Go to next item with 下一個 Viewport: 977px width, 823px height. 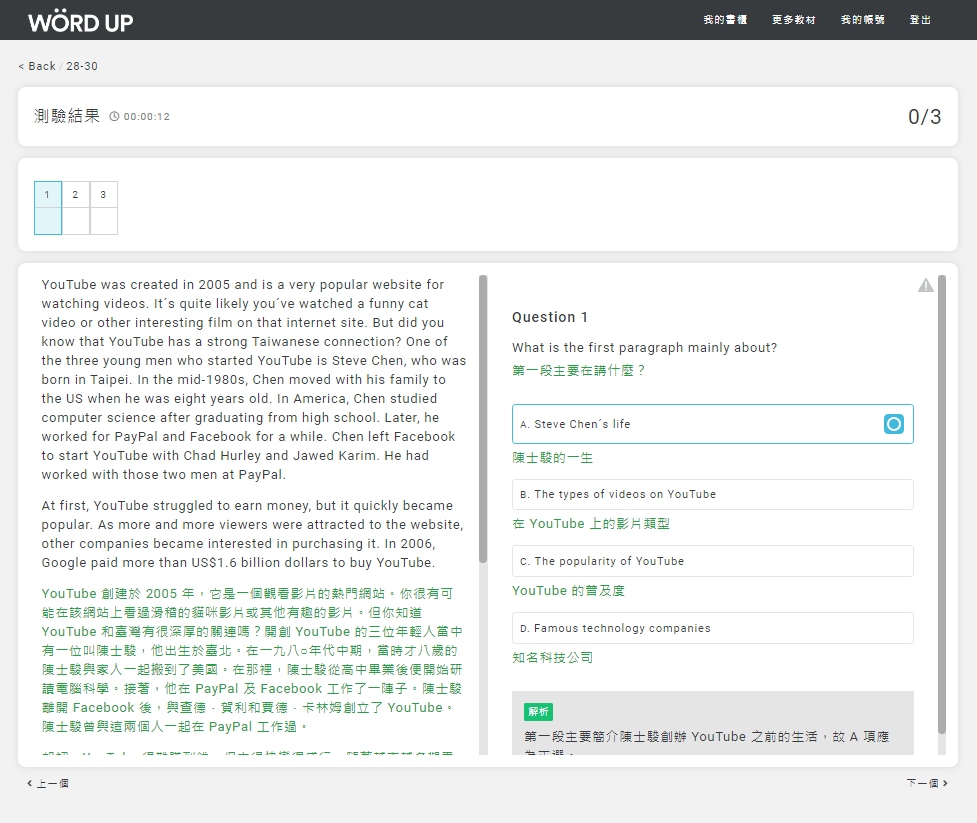[x=927, y=783]
